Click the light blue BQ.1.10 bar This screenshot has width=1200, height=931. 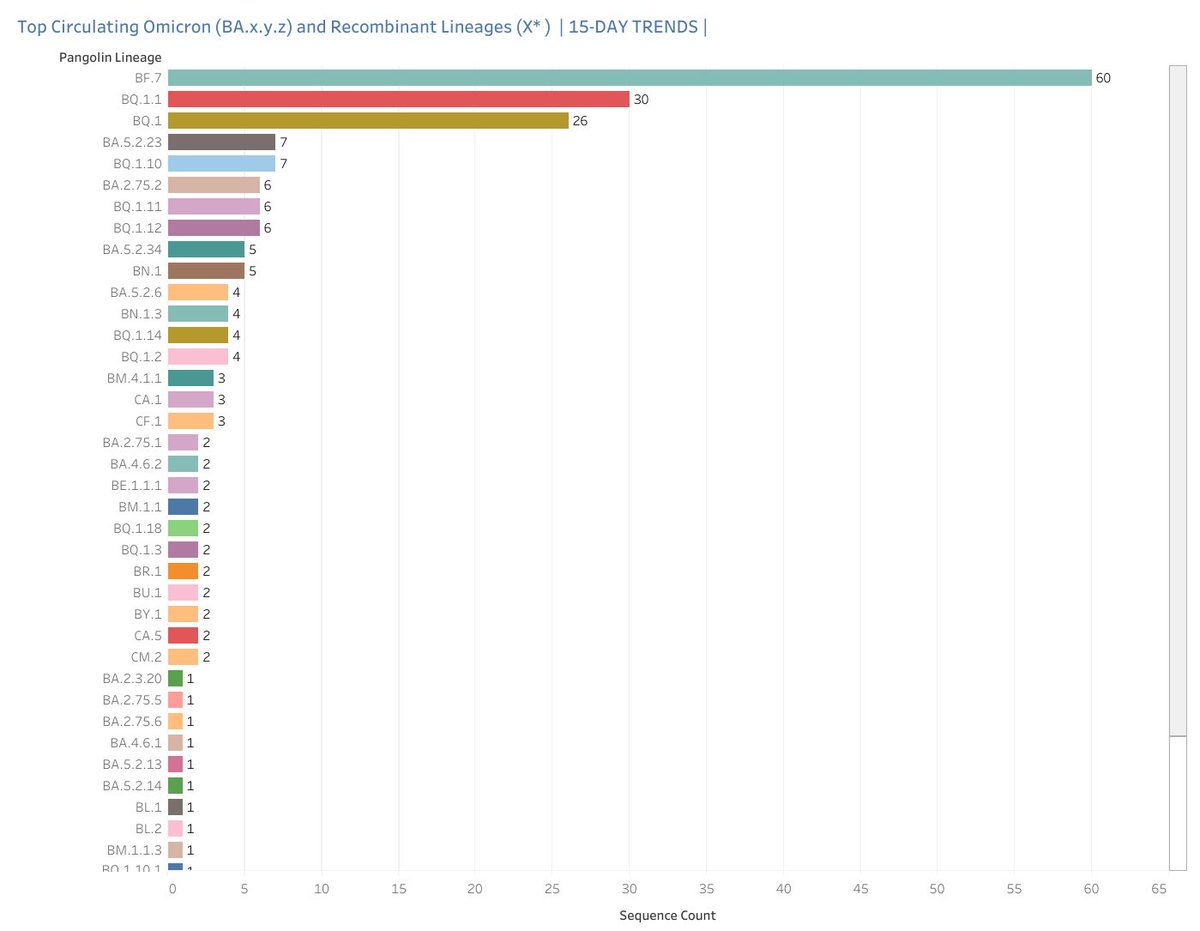point(222,163)
